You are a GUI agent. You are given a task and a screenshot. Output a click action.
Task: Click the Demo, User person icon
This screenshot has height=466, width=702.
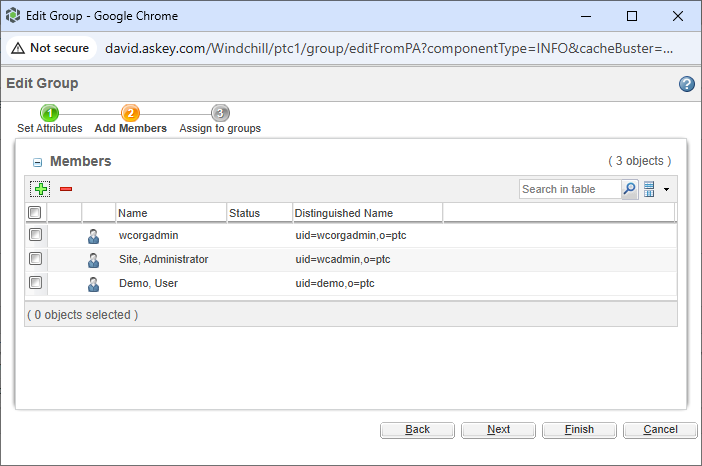pos(94,285)
